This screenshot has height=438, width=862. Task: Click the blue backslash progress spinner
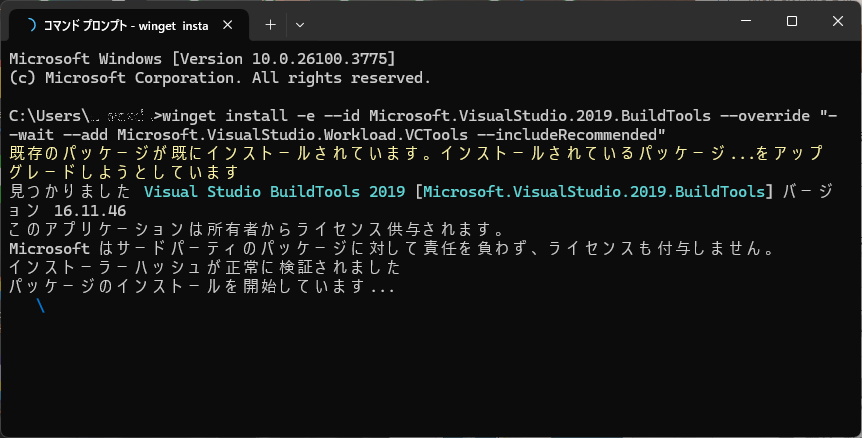[41, 306]
